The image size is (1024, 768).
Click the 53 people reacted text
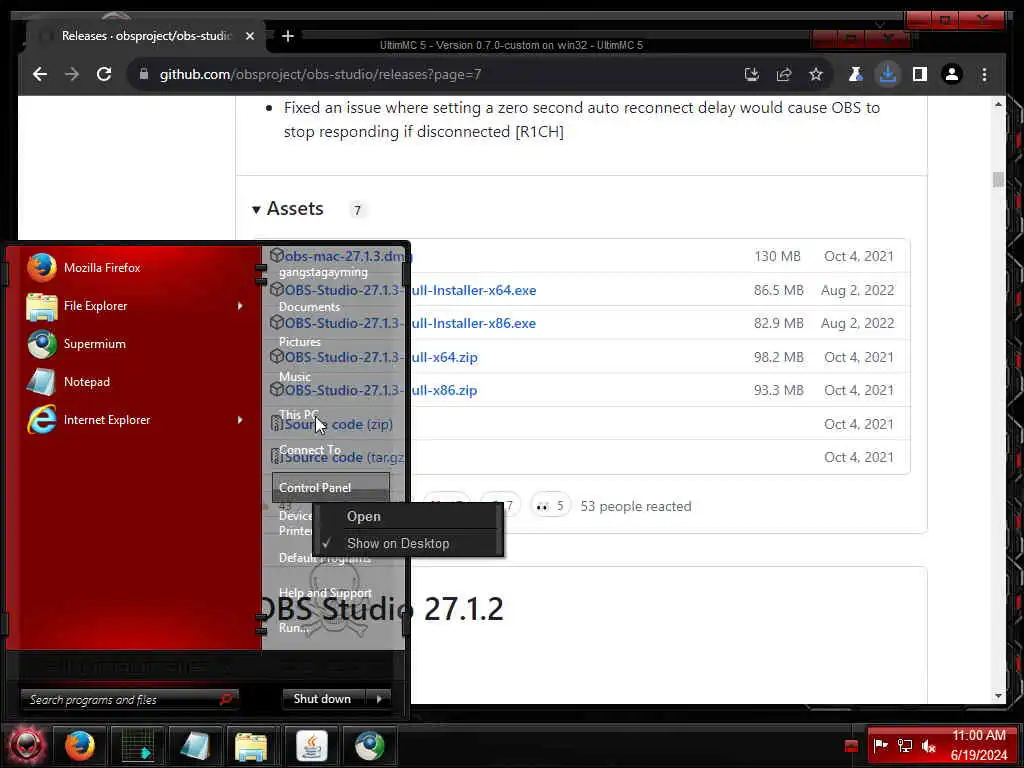[635, 506]
